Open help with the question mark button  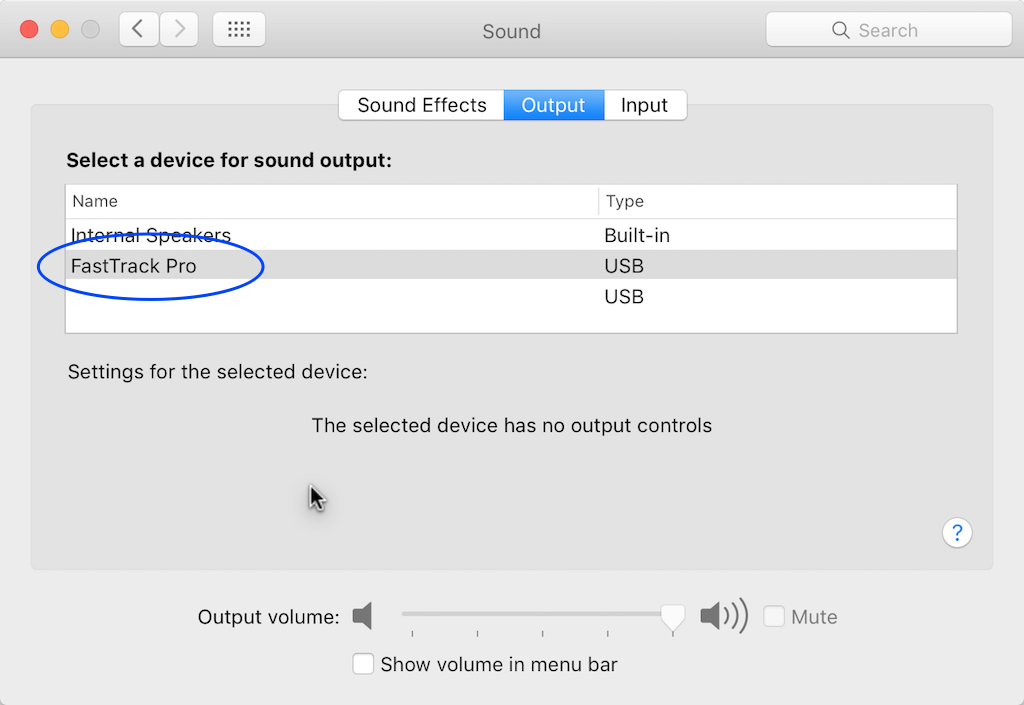[x=957, y=533]
